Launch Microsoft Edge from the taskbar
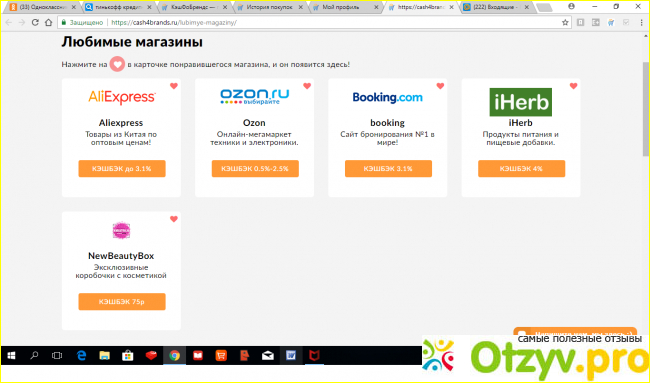This screenshot has width=650, height=383. [81, 356]
